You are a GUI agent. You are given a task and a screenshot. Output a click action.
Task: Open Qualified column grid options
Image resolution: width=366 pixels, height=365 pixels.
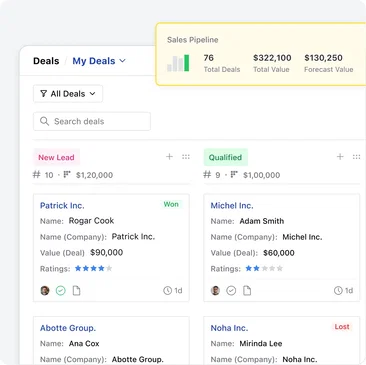tap(356, 156)
